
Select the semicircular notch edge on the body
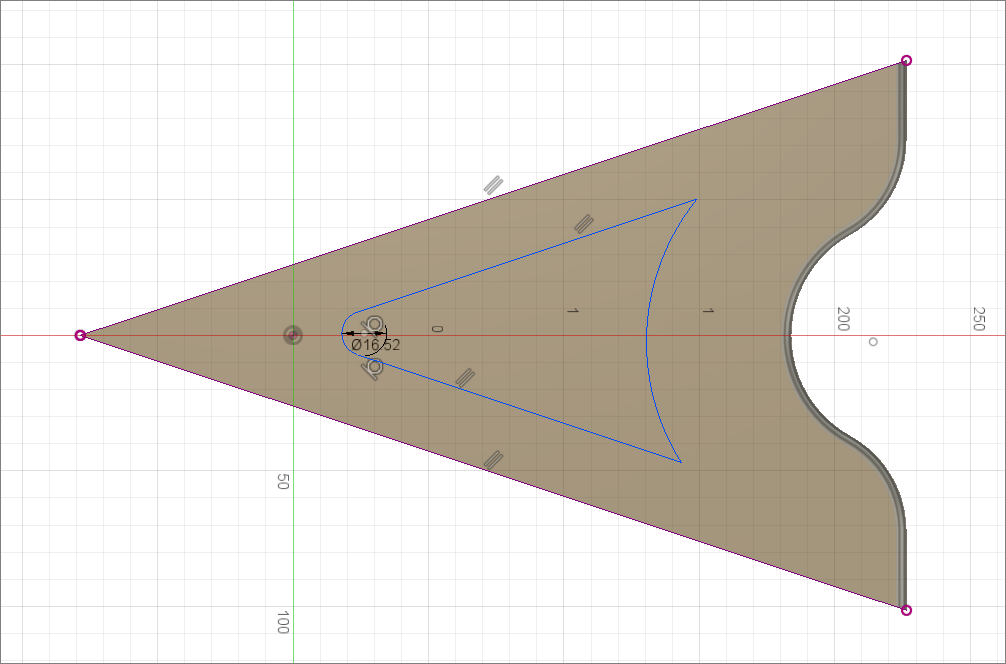tap(789, 335)
